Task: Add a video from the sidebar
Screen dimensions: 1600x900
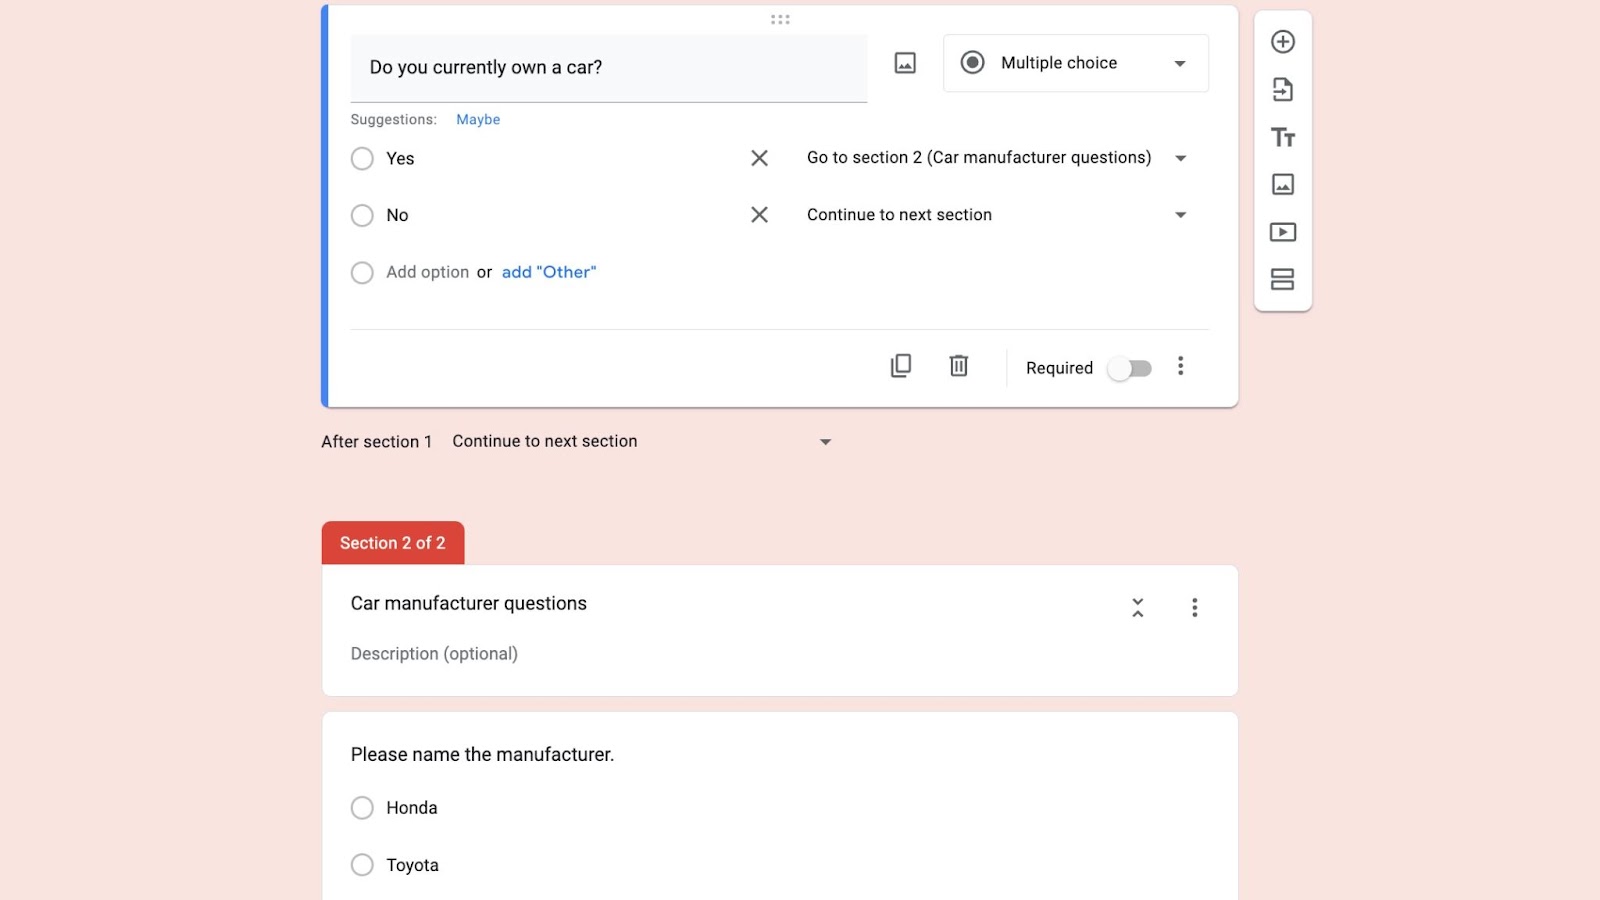Action: [1283, 232]
